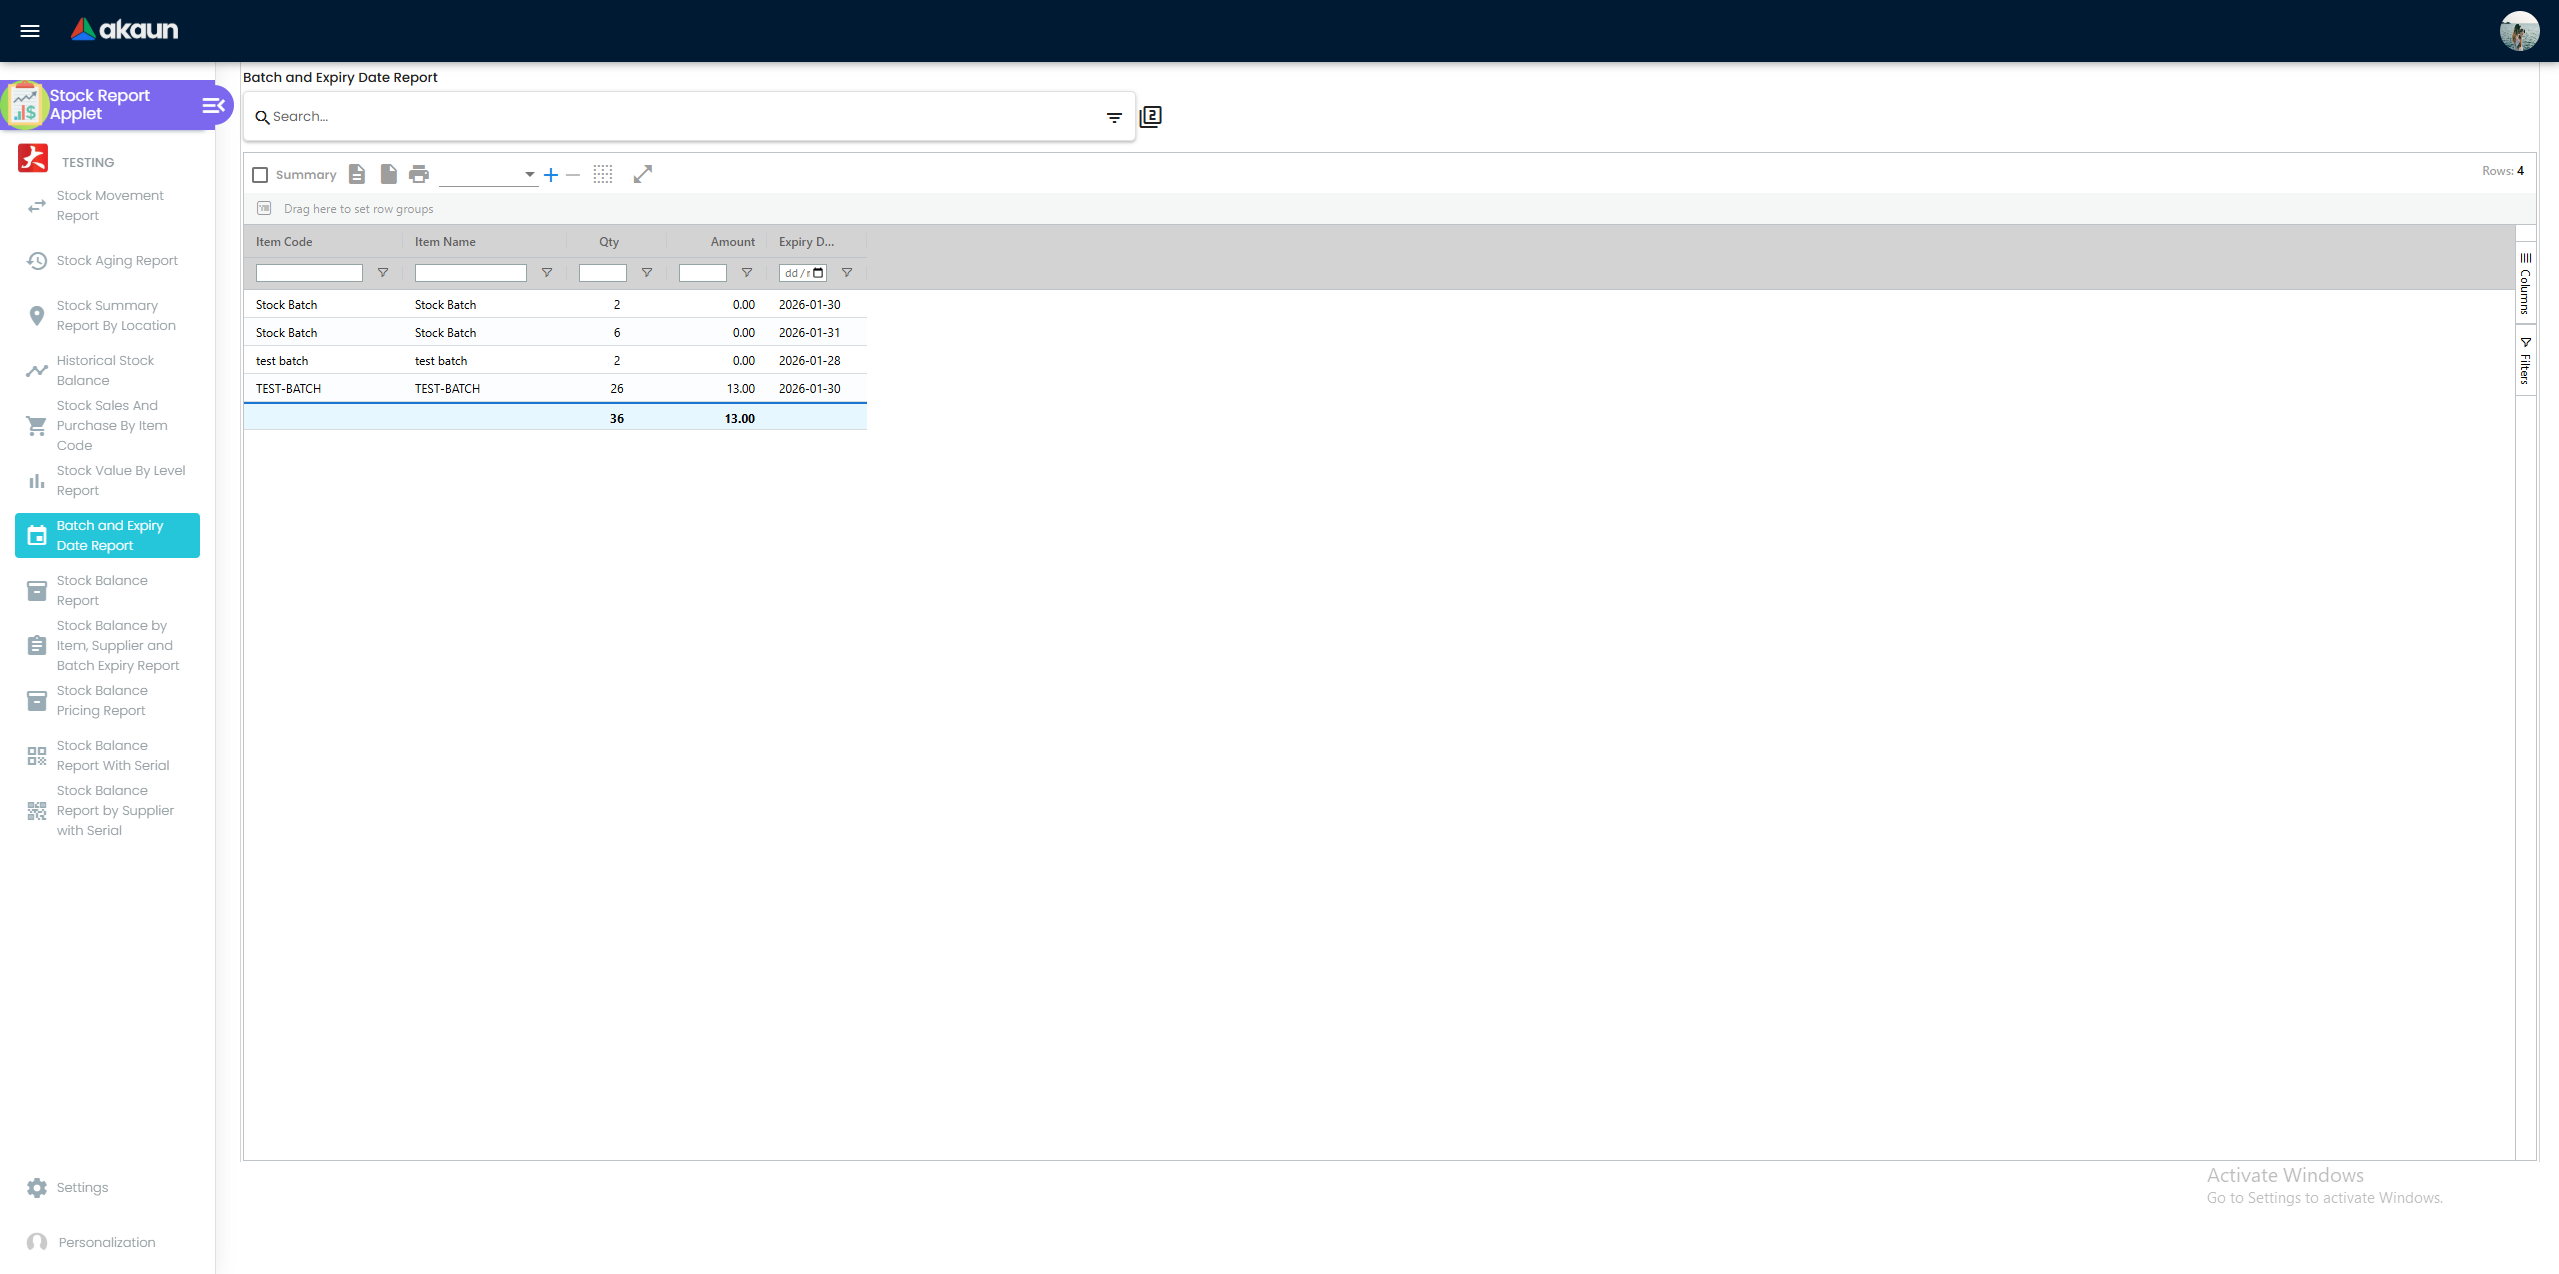Click the Search input field
The image size is (2559, 1274).
(x=680, y=117)
